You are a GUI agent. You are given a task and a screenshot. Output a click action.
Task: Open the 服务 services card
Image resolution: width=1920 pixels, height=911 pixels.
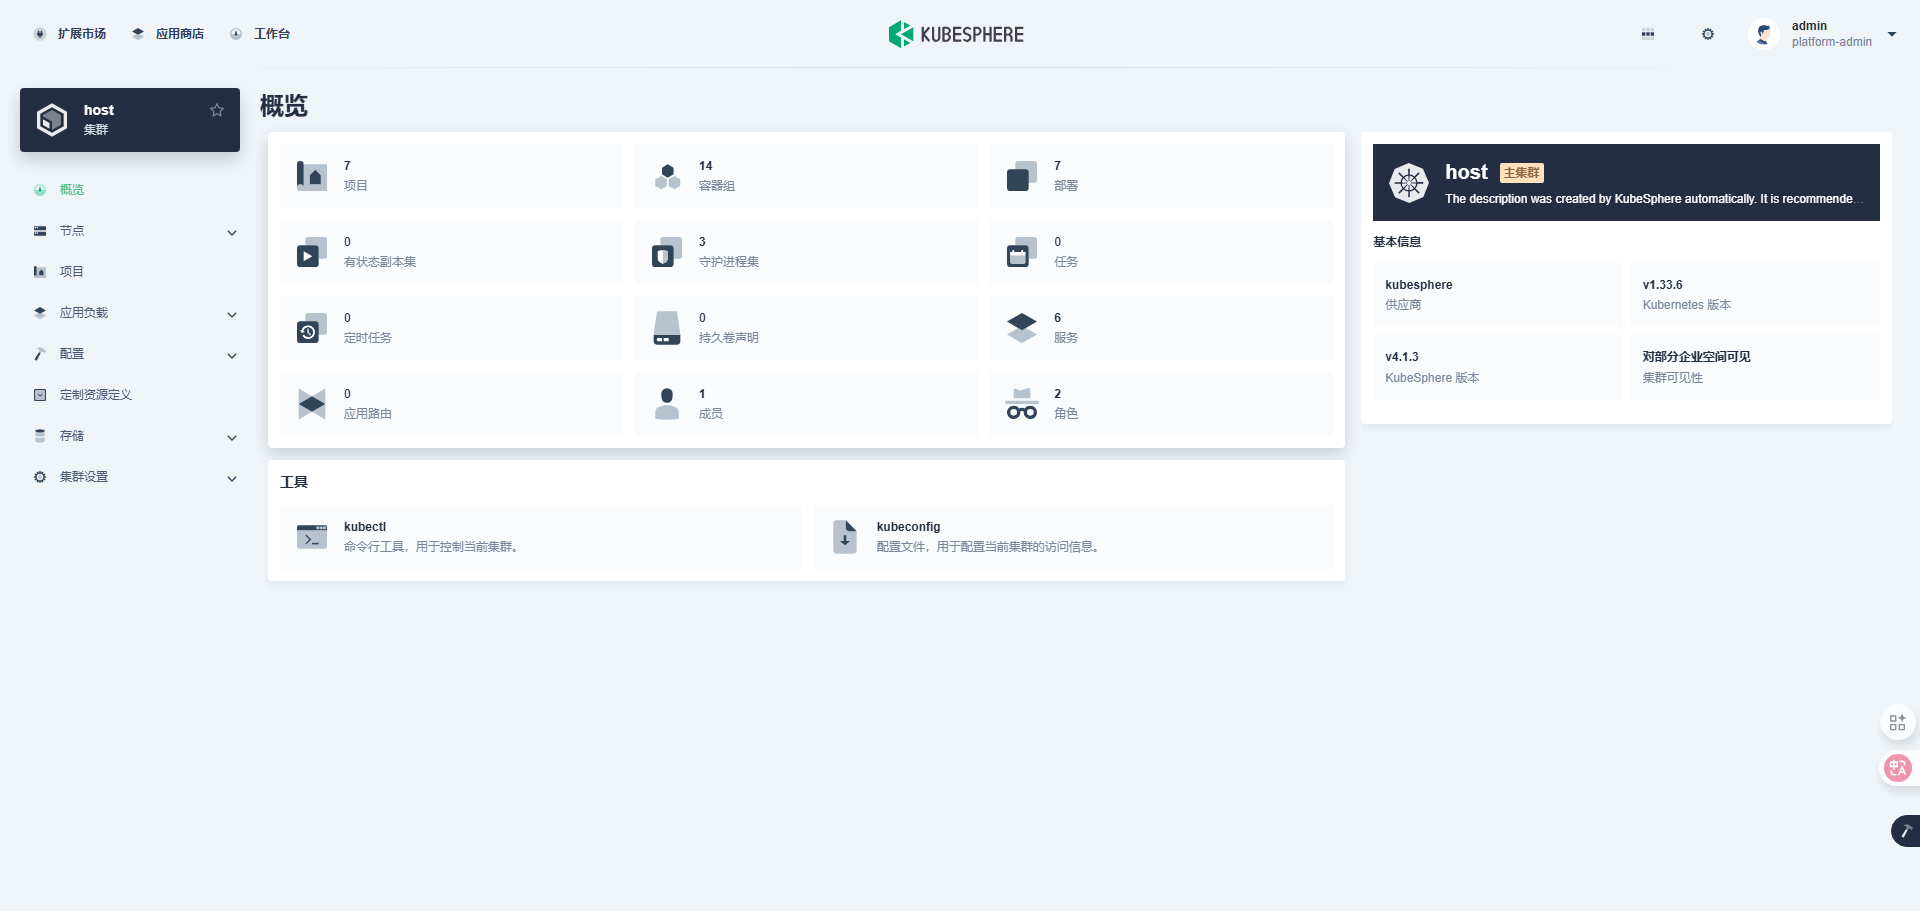[x=1161, y=328]
